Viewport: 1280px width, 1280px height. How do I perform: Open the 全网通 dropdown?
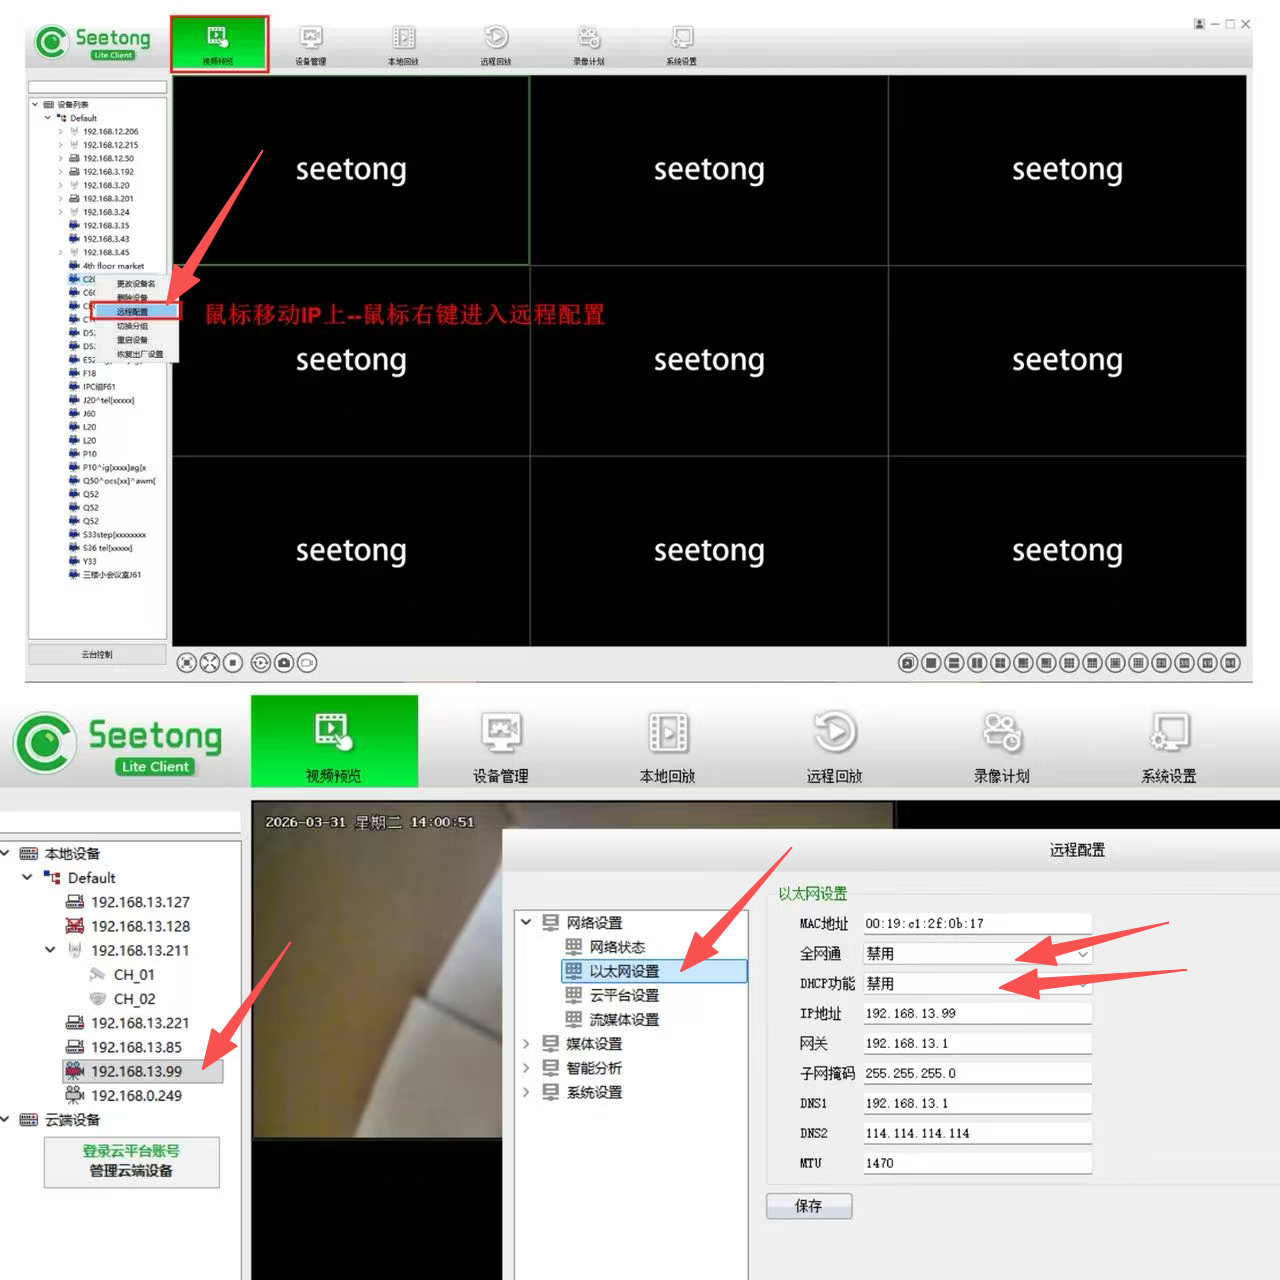point(1082,954)
